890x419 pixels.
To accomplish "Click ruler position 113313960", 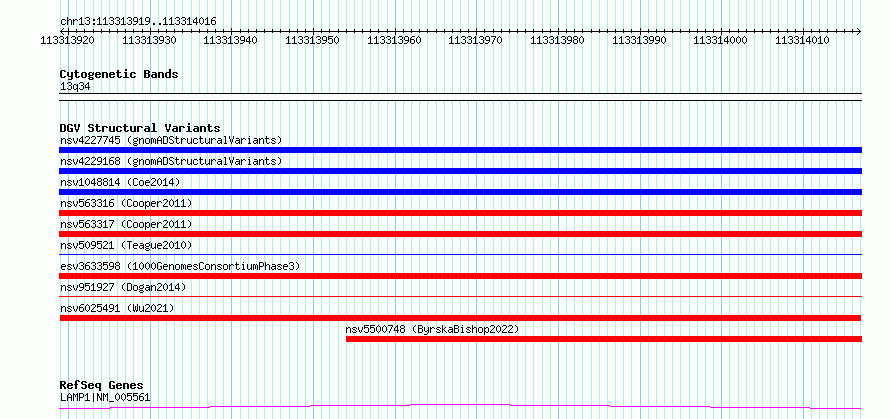I will [394, 40].
